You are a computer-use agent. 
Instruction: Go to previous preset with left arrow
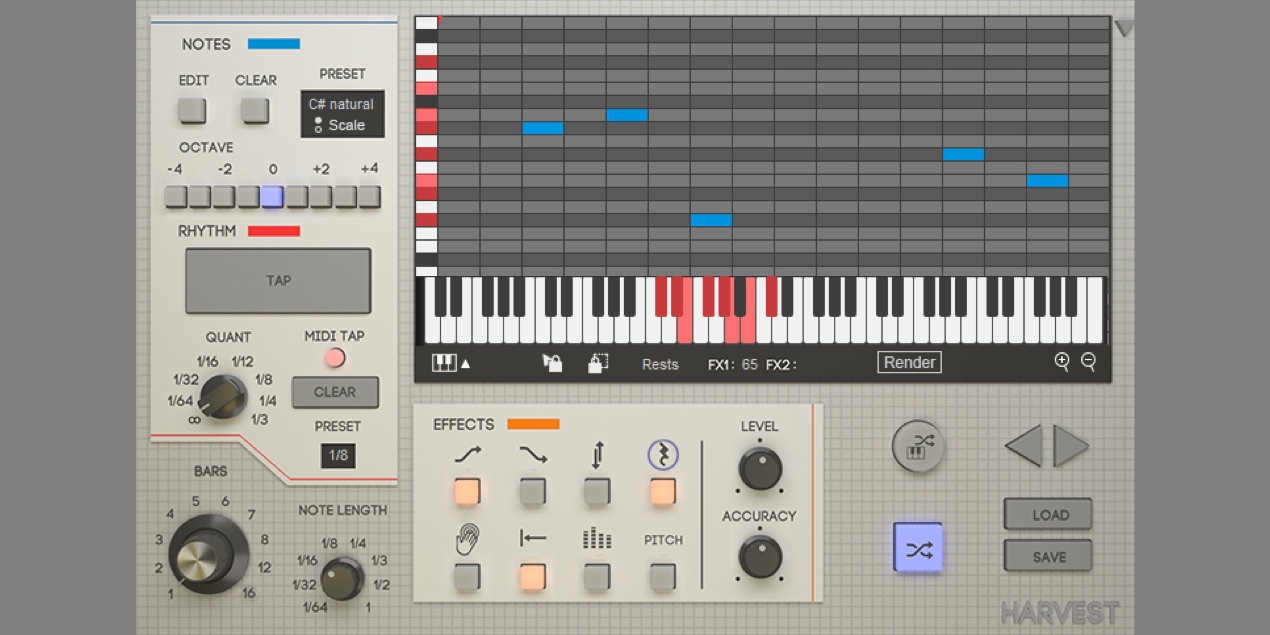tap(1024, 446)
